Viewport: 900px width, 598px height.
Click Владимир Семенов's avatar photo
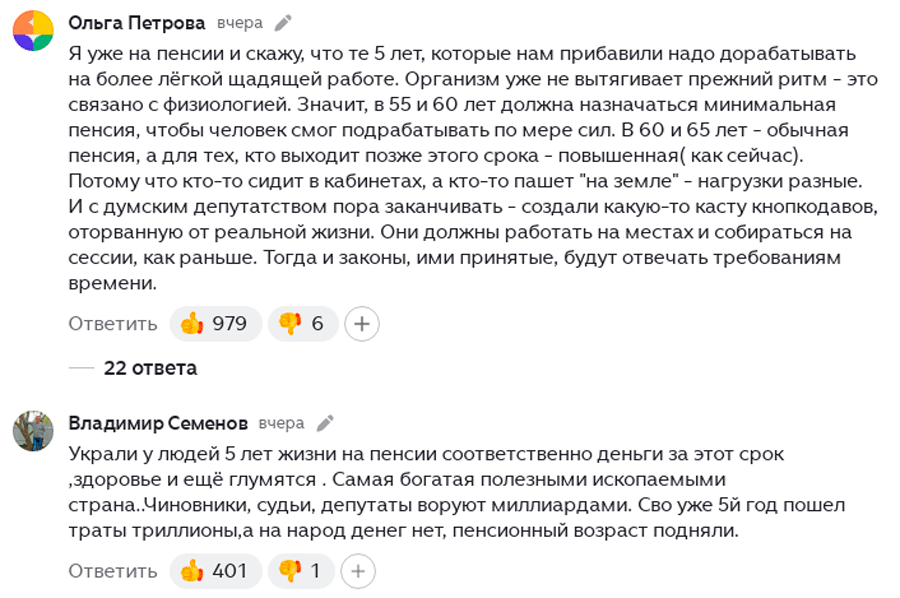(33, 430)
